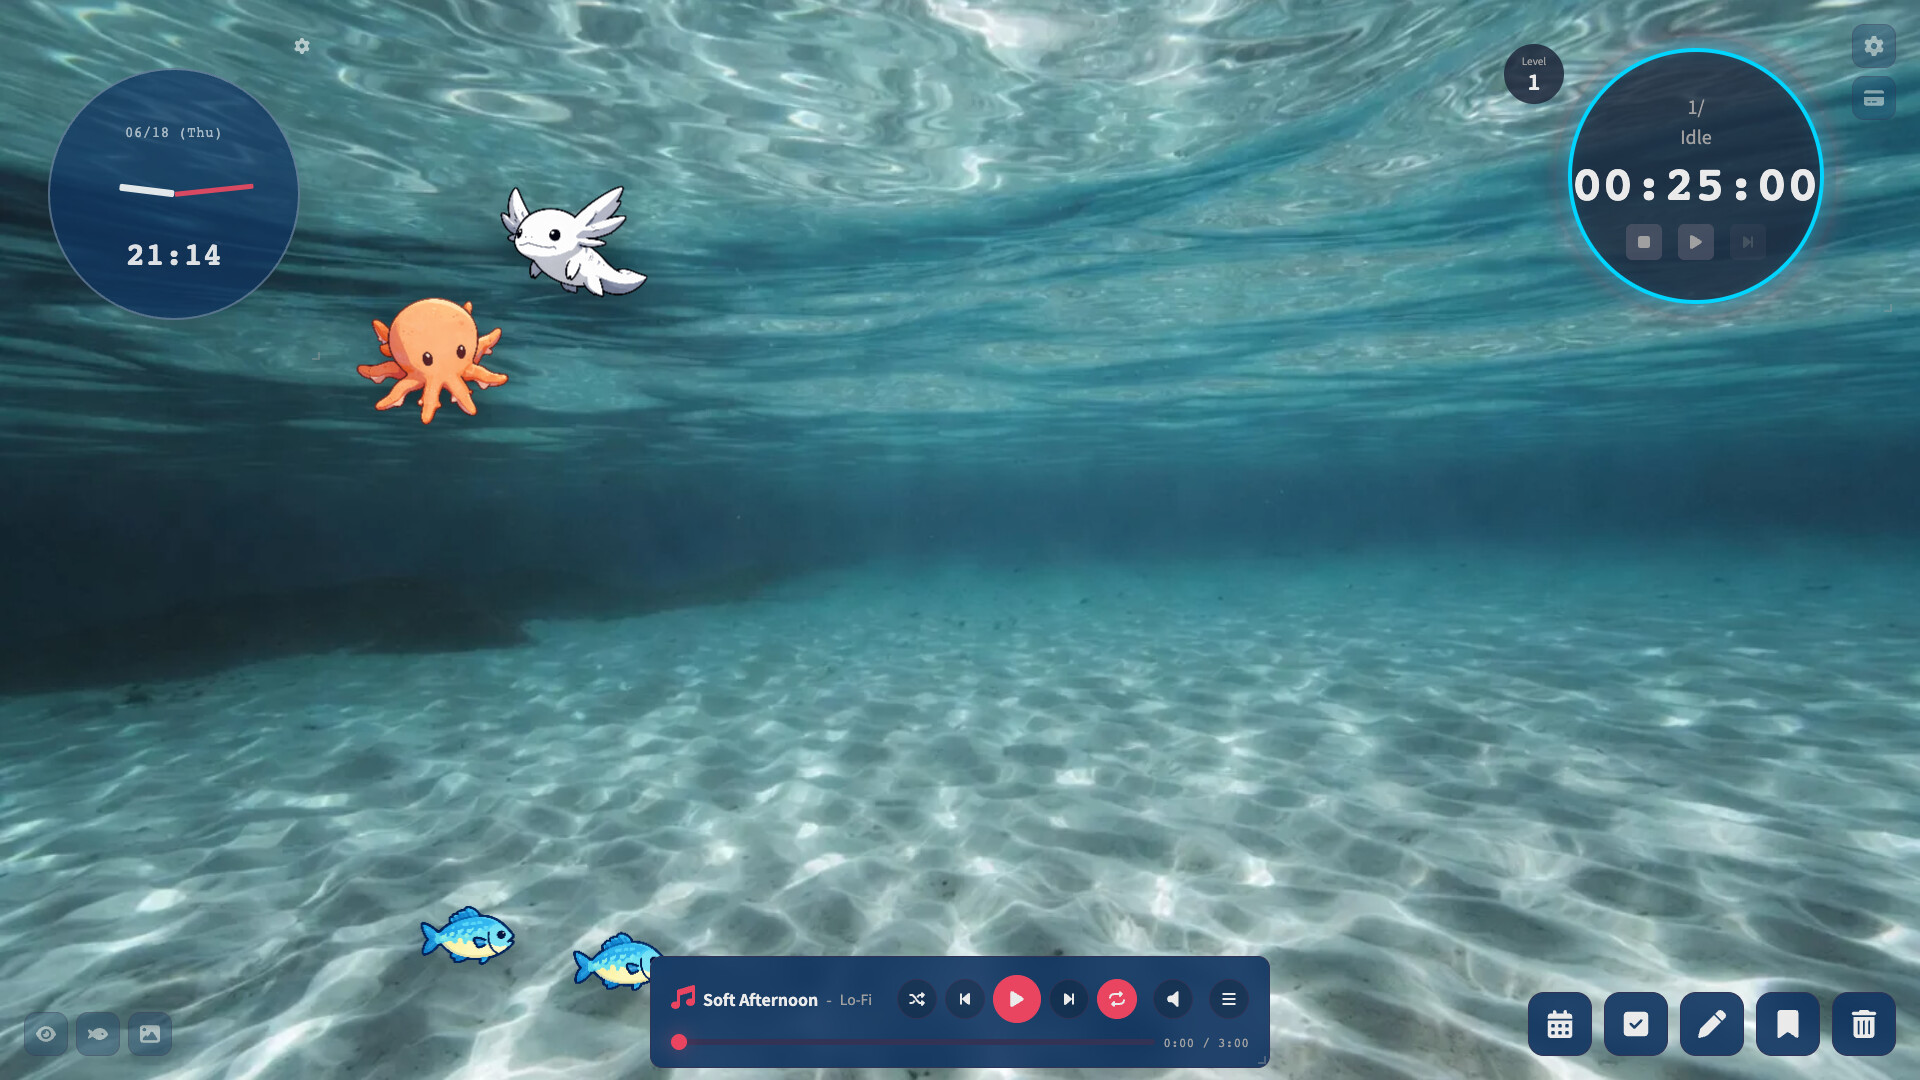Click the music progress slider handle
Image resolution: width=1920 pixels, height=1080 pixels.
pyautogui.click(x=679, y=1042)
